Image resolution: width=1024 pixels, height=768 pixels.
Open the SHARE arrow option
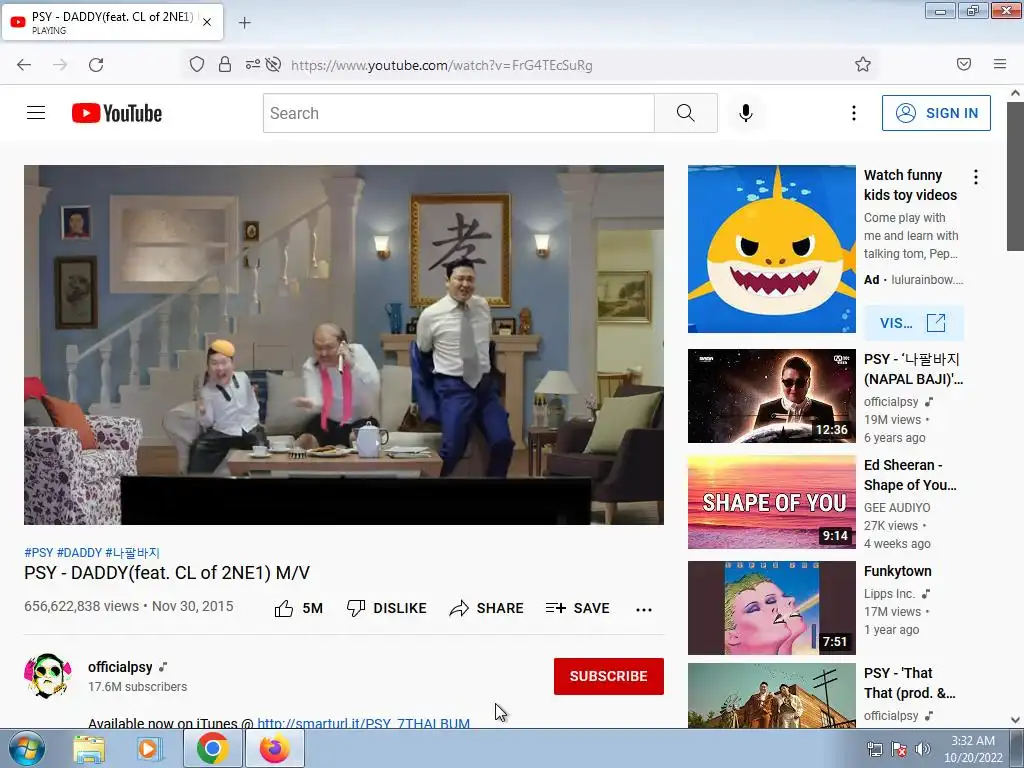pos(487,609)
